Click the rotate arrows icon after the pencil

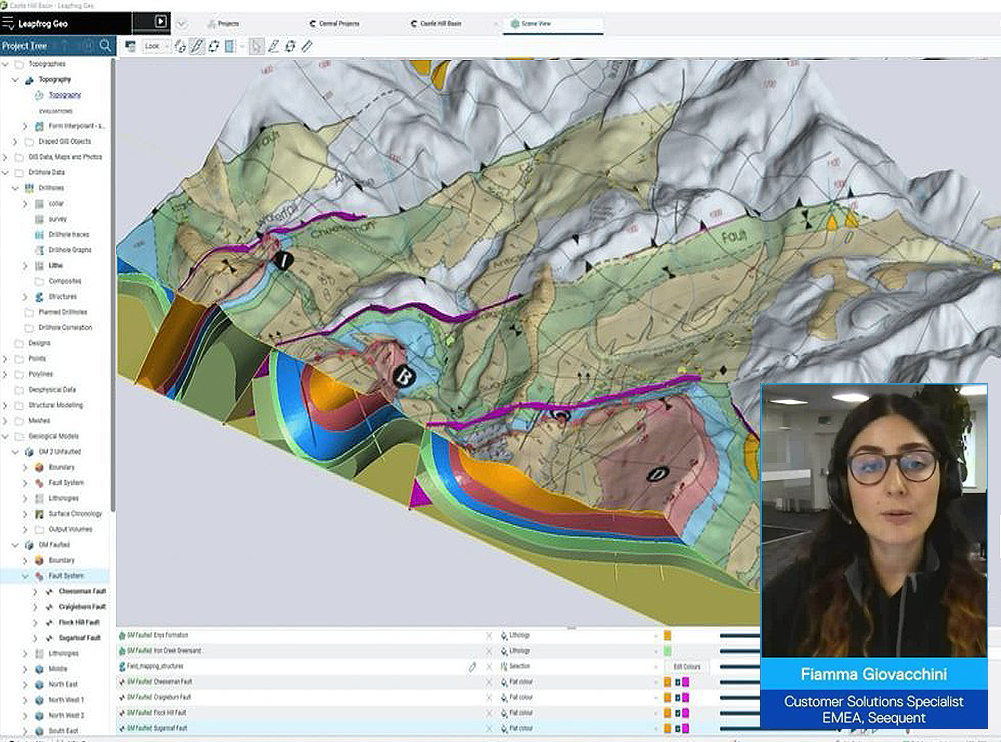tap(214, 46)
